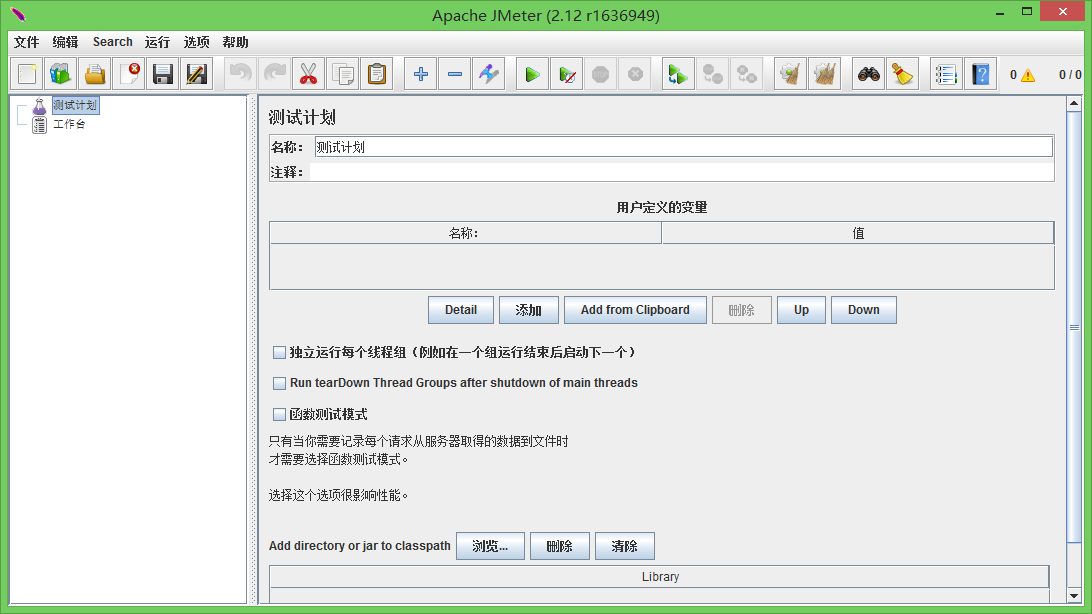This screenshot has width=1092, height=614.
Task: Open the Templates icon in toolbar
Action: coord(61,74)
